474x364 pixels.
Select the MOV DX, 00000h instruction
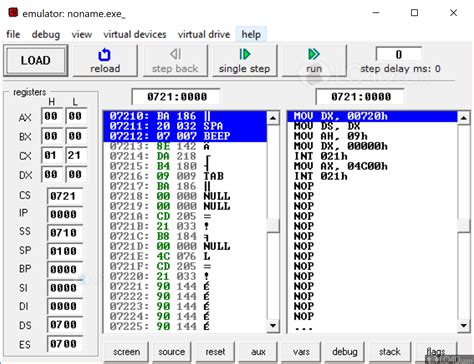(372, 146)
